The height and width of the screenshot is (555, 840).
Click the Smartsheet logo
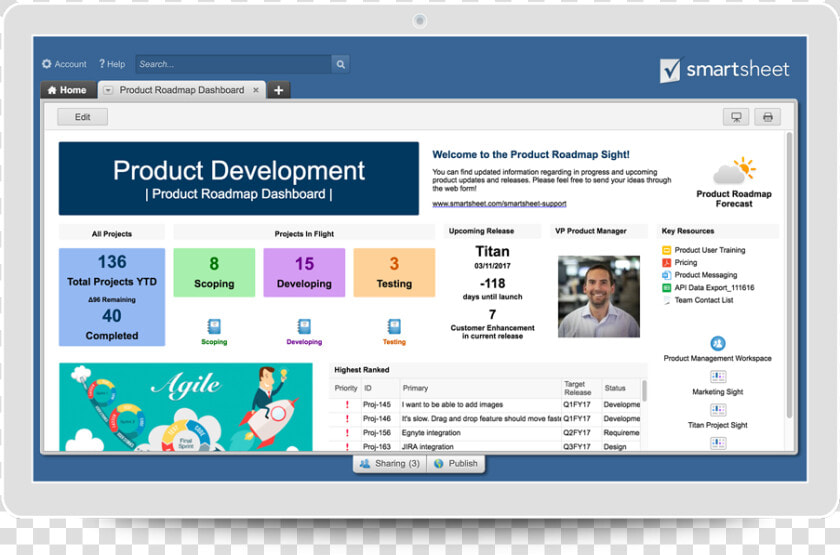724,70
